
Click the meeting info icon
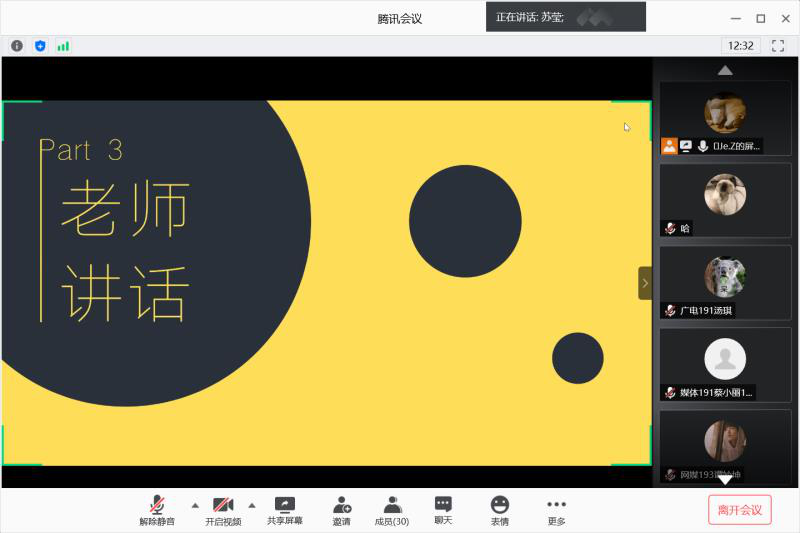click(17, 45)
